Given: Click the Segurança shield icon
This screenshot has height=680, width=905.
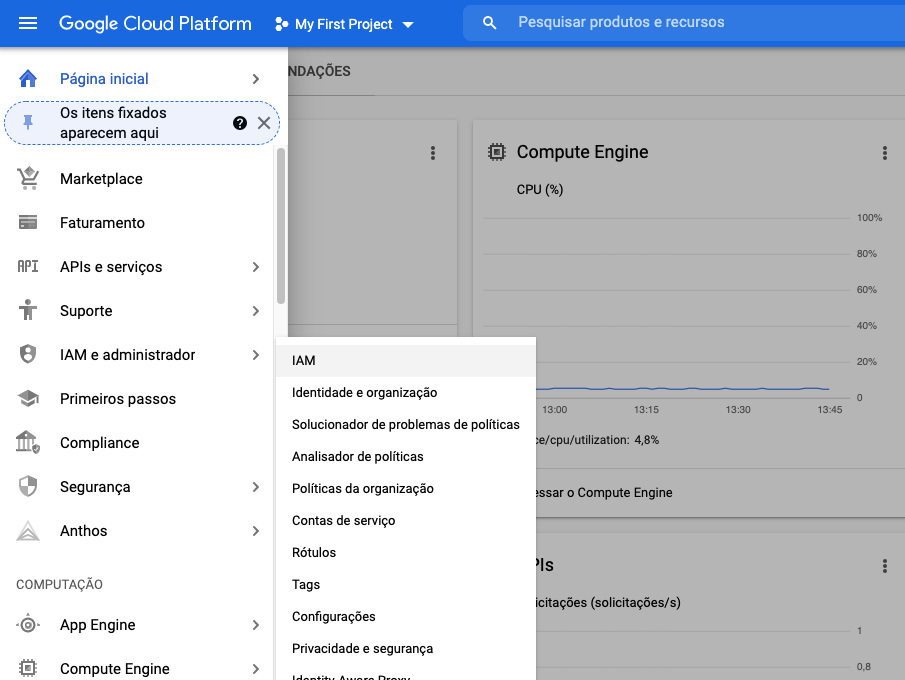Looking at the screenshot, I should pyautogui.click(x=28, y=486).
